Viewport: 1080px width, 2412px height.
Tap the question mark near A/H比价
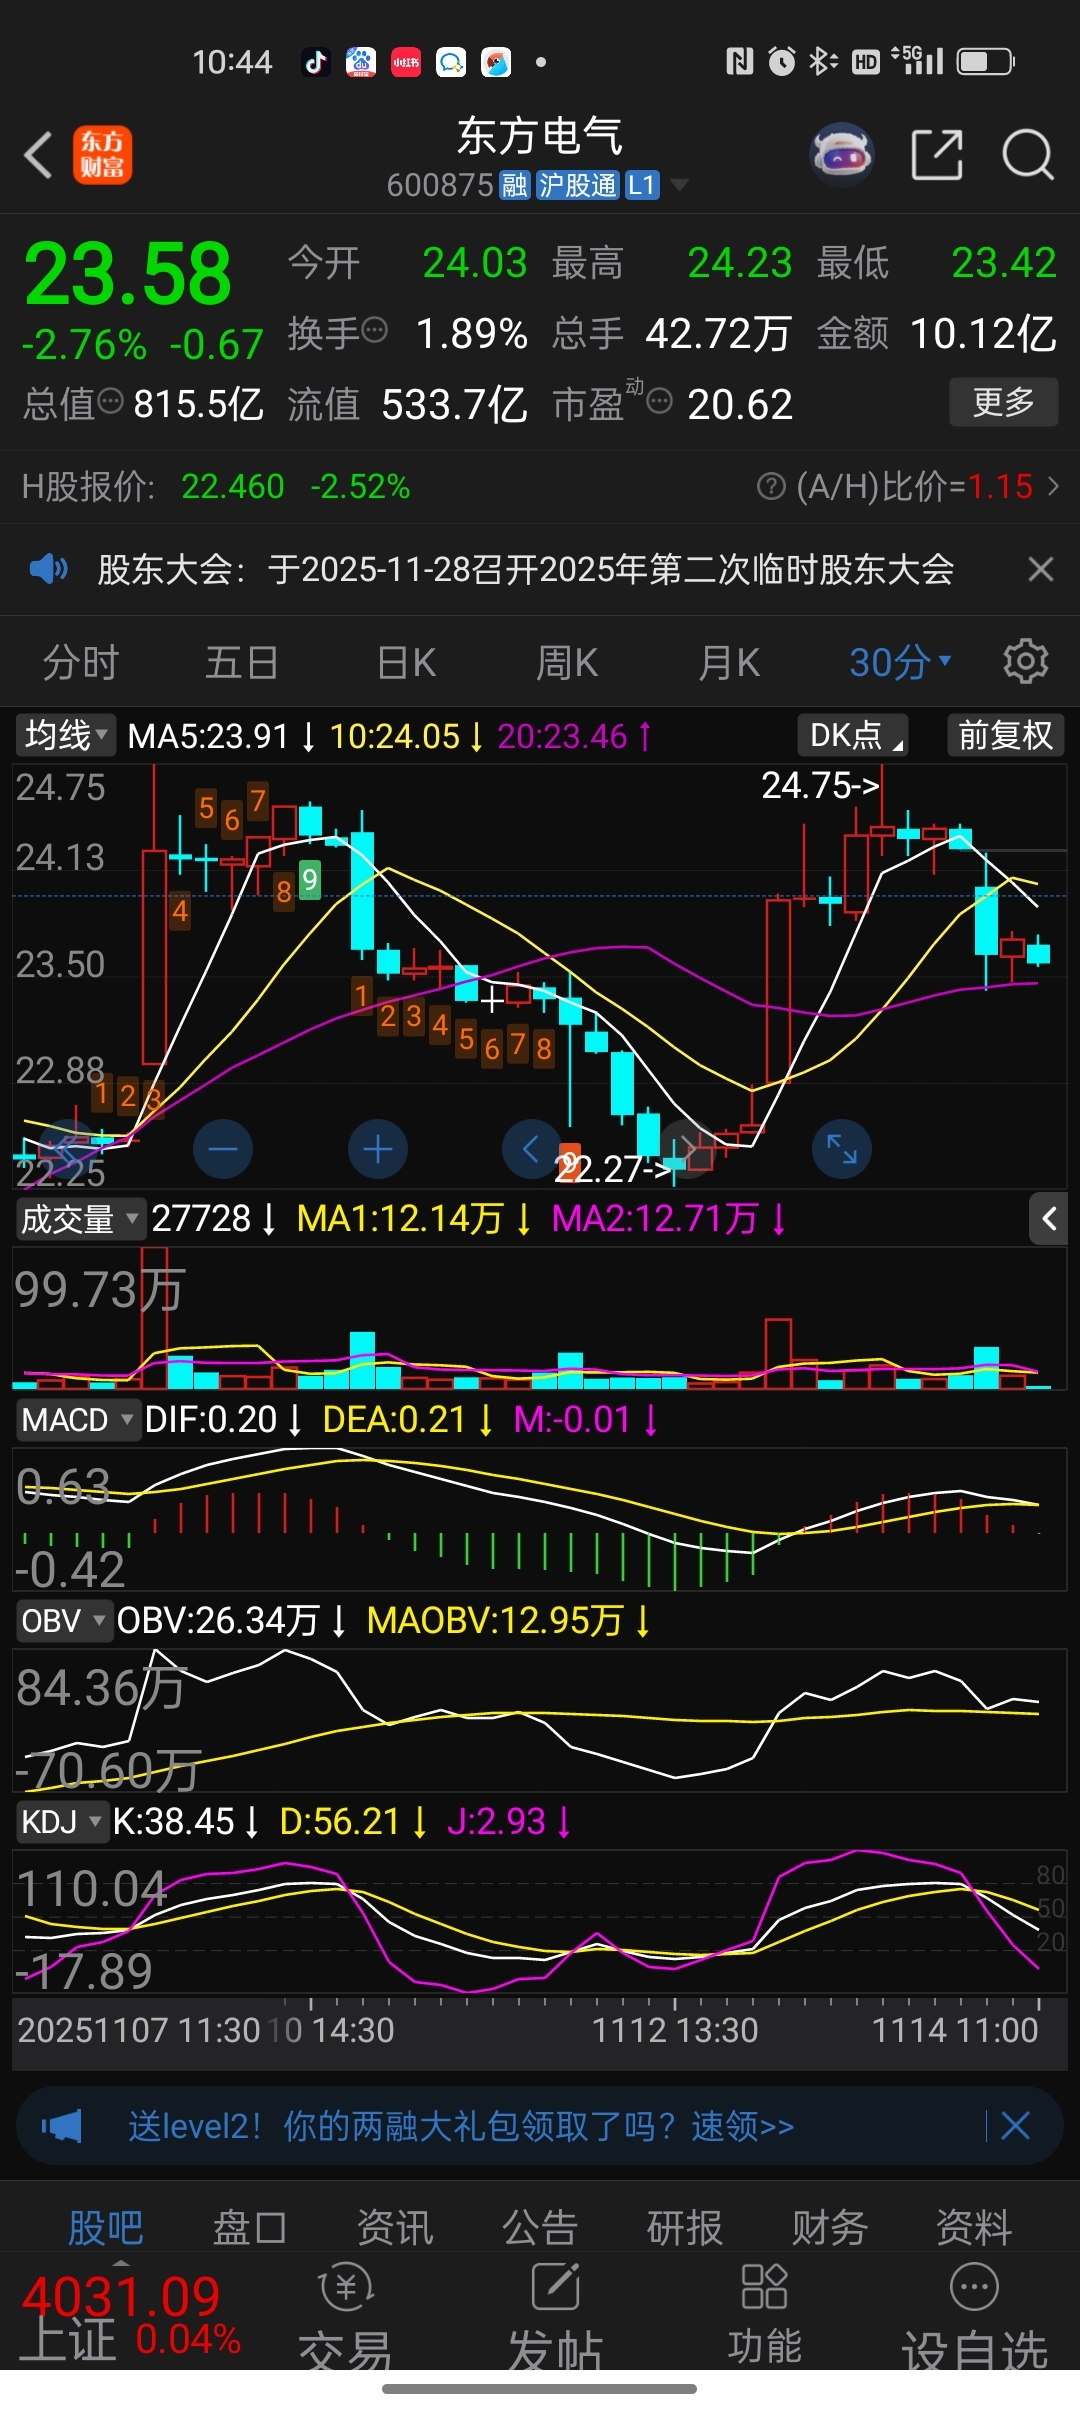pos(771,487)
